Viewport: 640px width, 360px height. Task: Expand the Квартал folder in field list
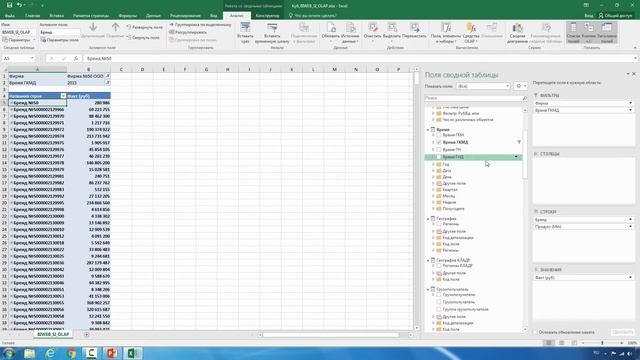(433, 190)
